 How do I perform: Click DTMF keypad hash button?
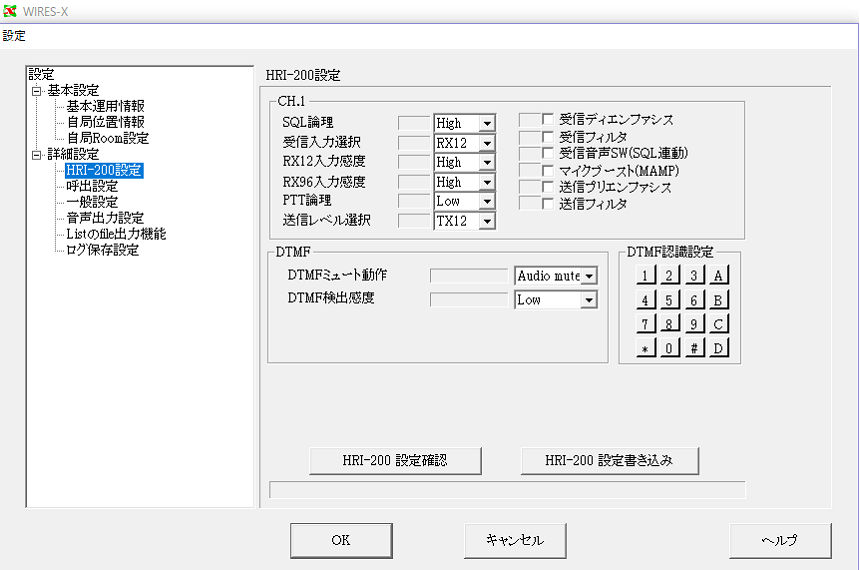694,348
